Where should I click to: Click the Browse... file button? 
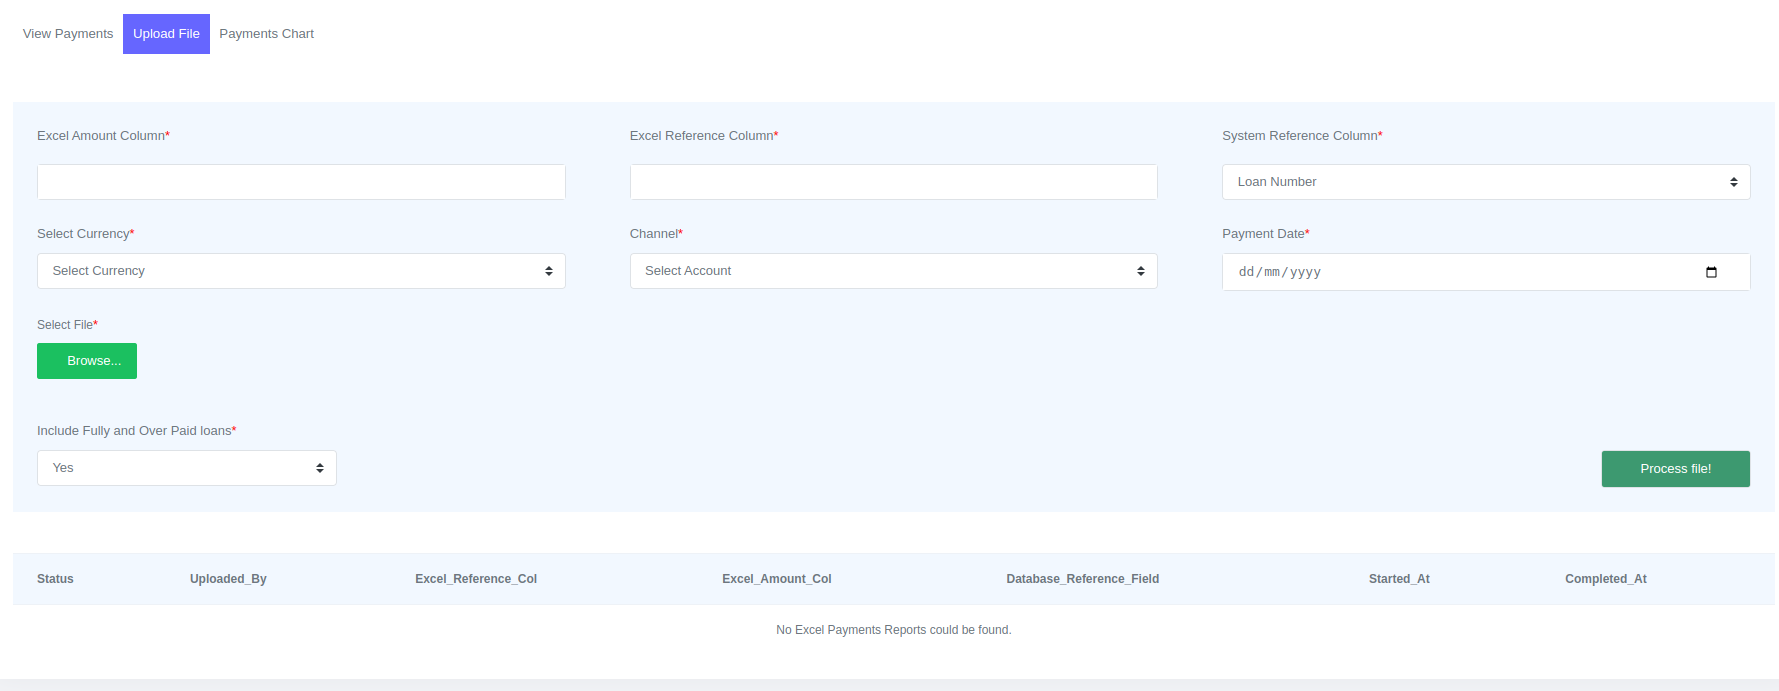[x=87, y=361]
